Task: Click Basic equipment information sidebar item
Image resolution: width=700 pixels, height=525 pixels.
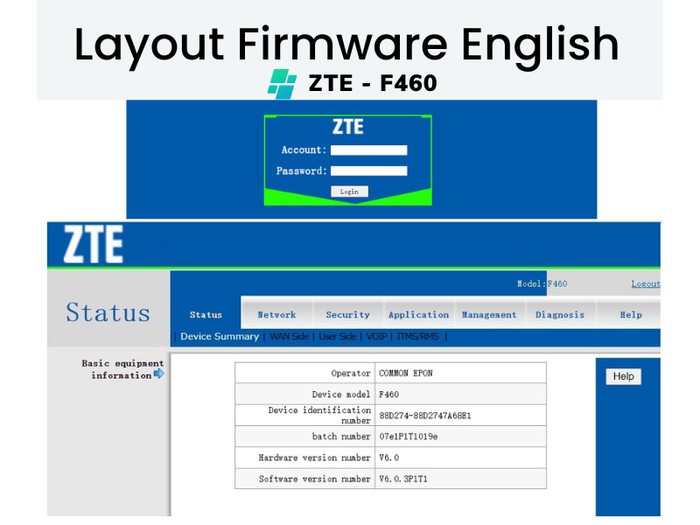Action: [x=123, y=369]
